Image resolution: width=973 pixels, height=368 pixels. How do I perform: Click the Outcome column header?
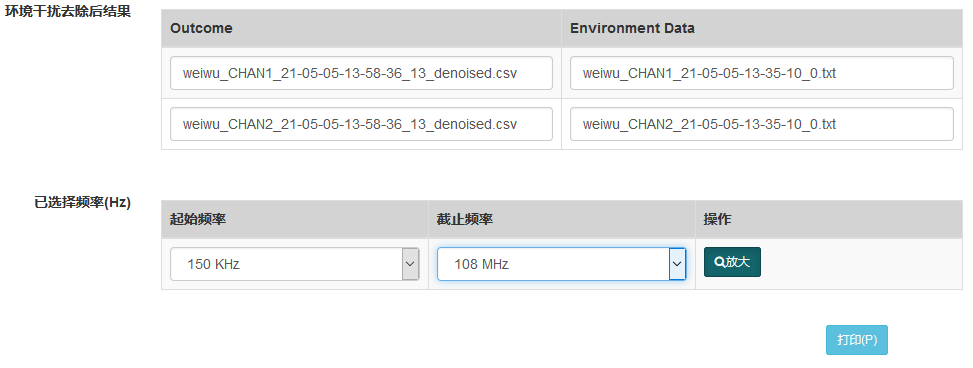click(x=202, y=28)
